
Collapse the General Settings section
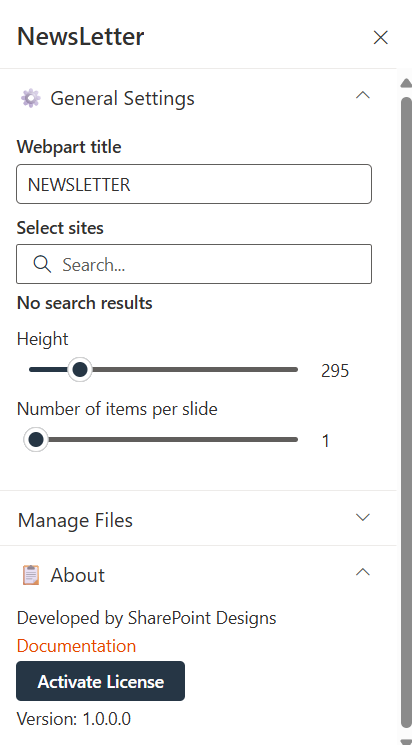click(363, 96)
